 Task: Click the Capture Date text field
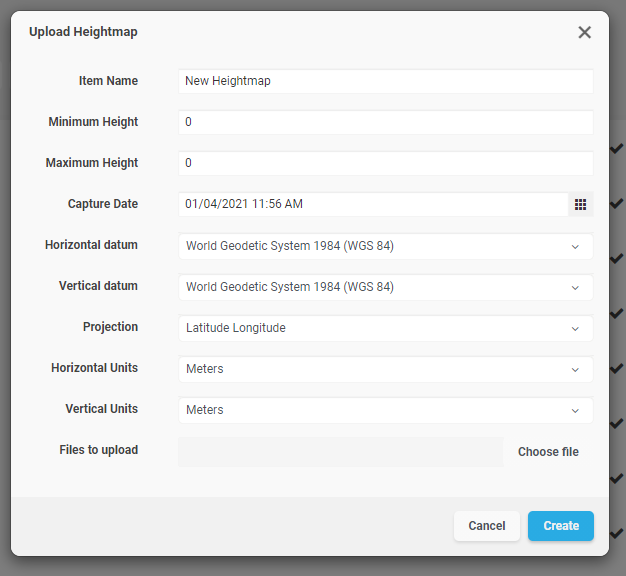pos(372,204)
